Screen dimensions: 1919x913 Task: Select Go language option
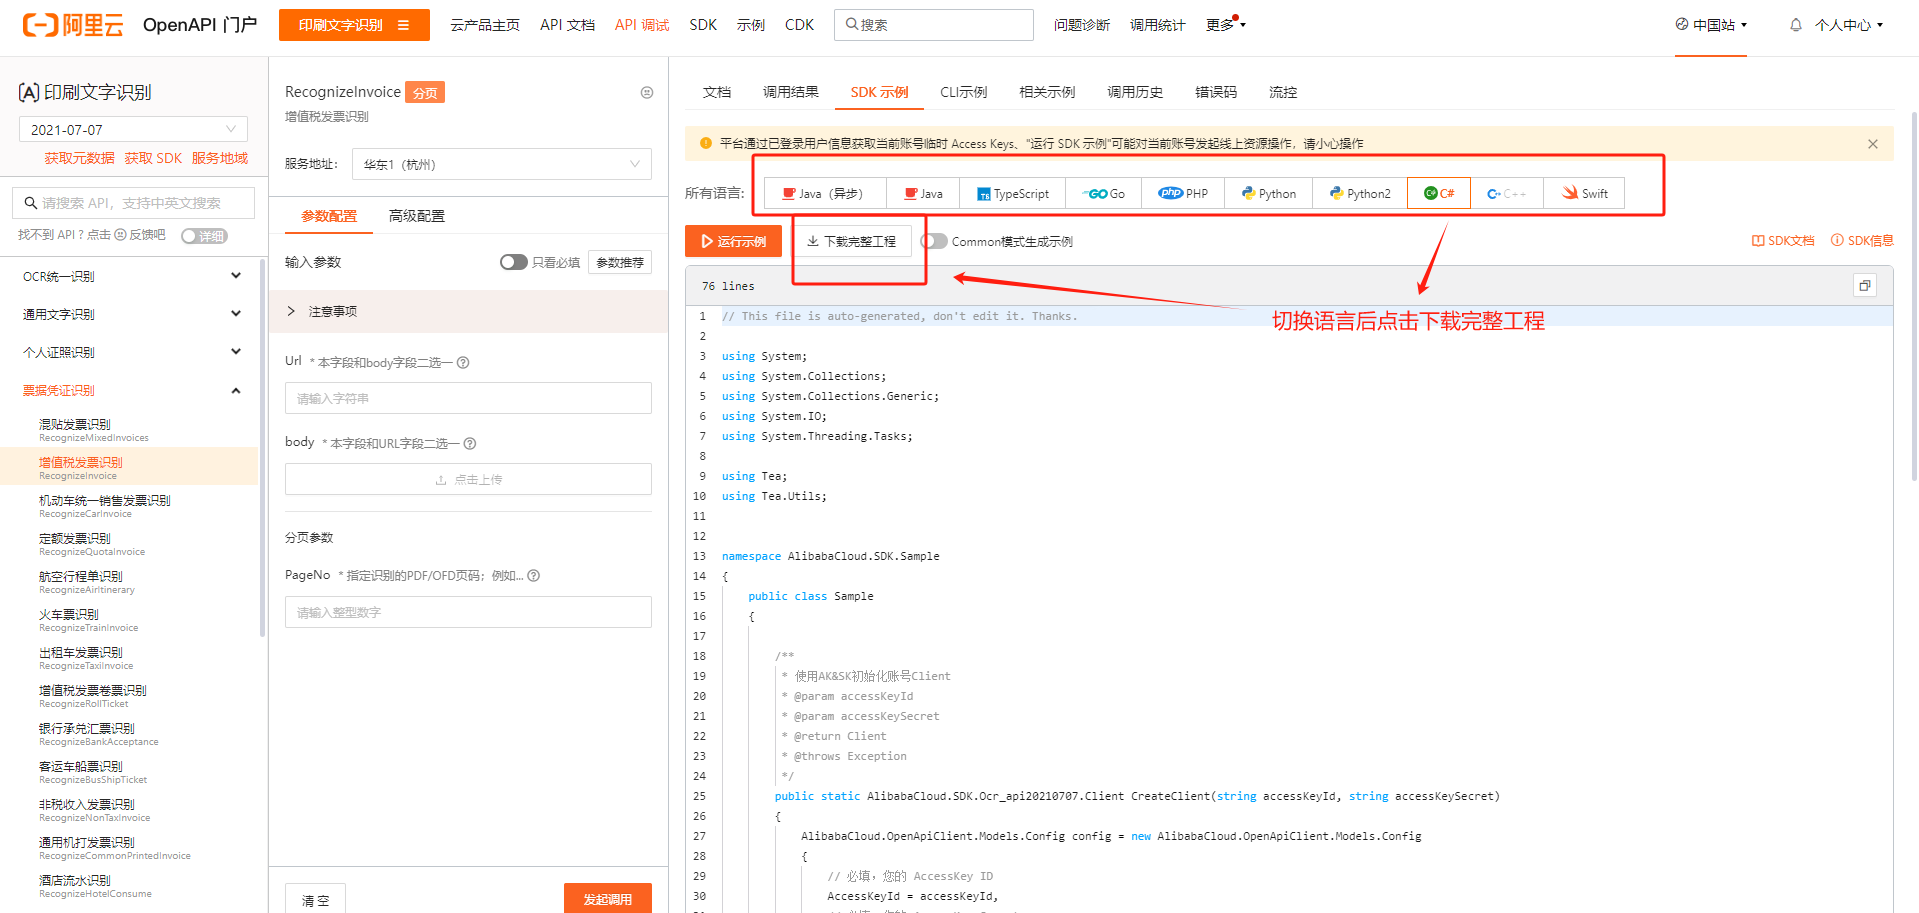tap(1104, 193)
